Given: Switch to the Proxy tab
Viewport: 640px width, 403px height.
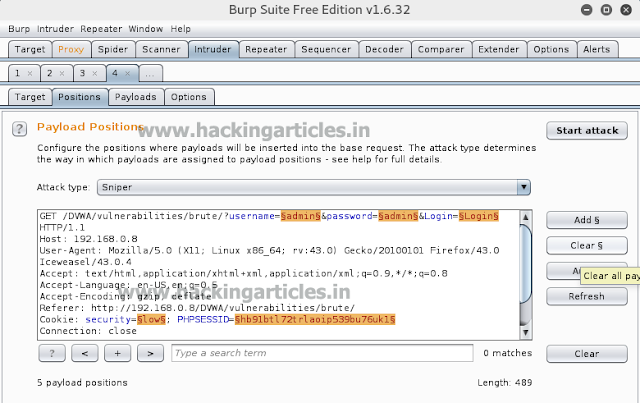Looking at the screenshot, I should tap(71, 49).
